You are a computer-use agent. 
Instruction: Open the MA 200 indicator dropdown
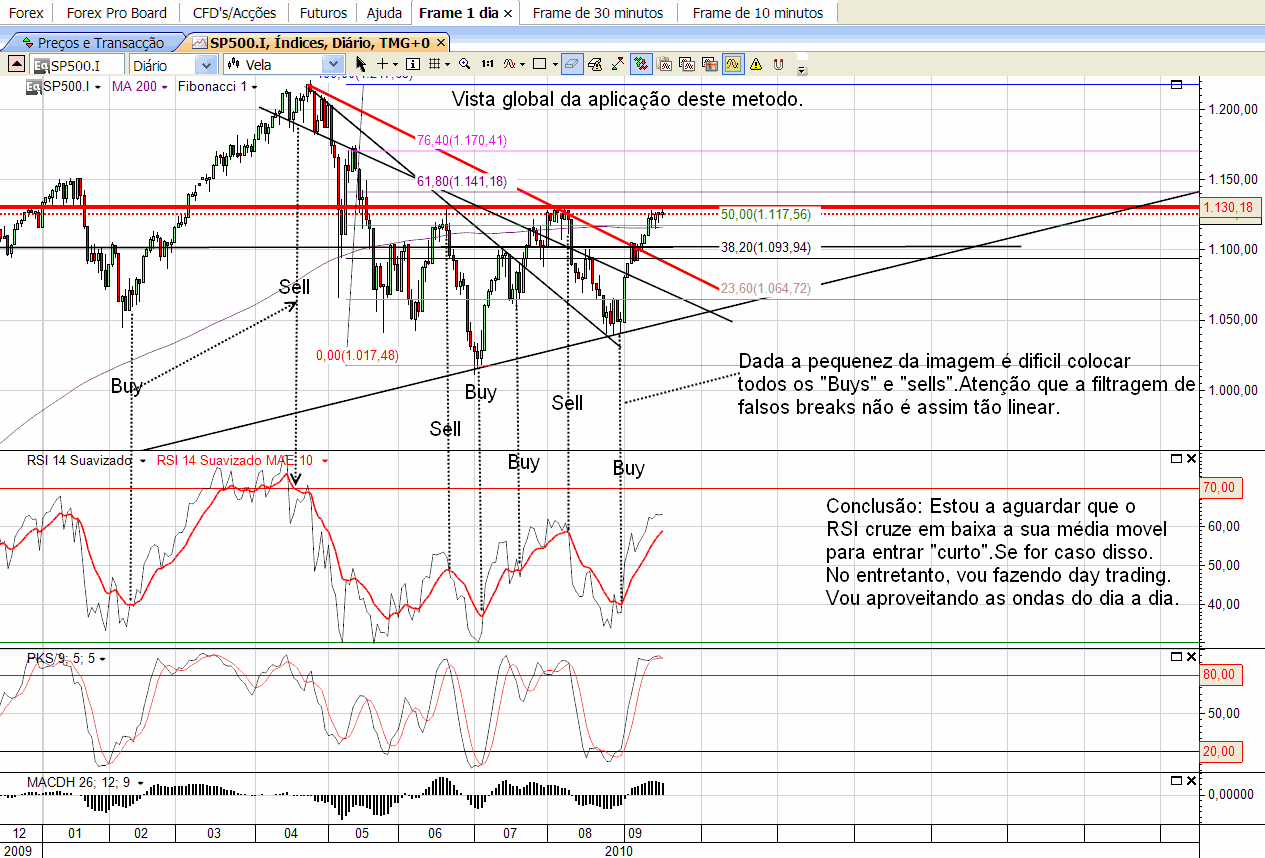(x=166, y=87)
